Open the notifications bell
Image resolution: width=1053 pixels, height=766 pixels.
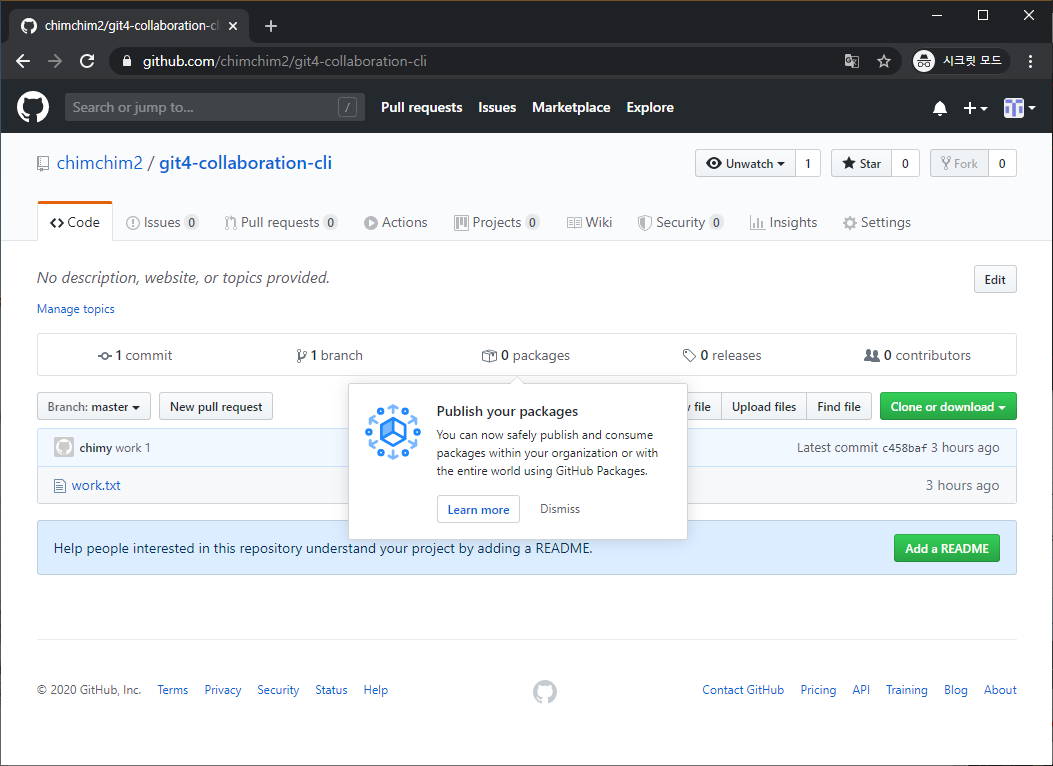pos(940,108)
